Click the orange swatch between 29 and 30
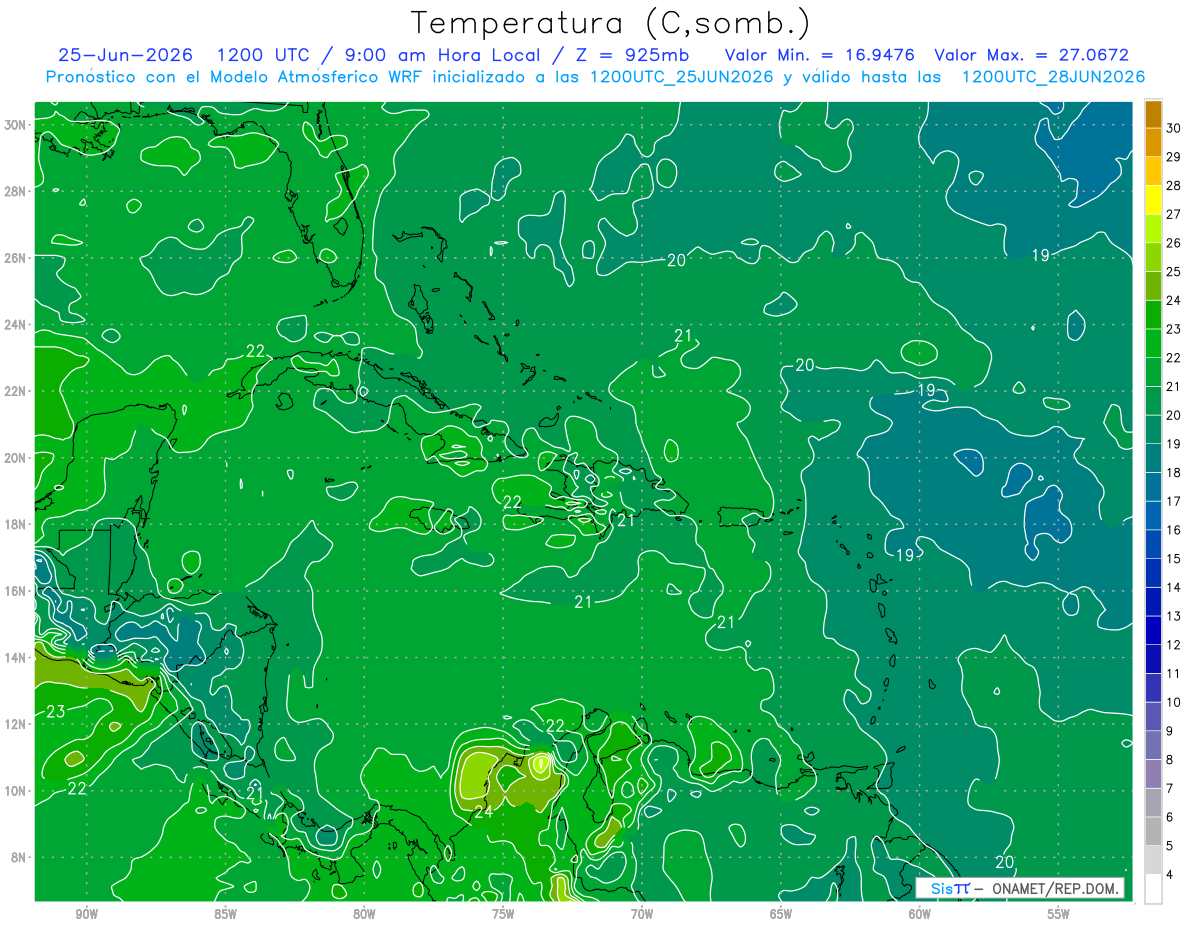The image size is (1200, 927). [1154, 143]
